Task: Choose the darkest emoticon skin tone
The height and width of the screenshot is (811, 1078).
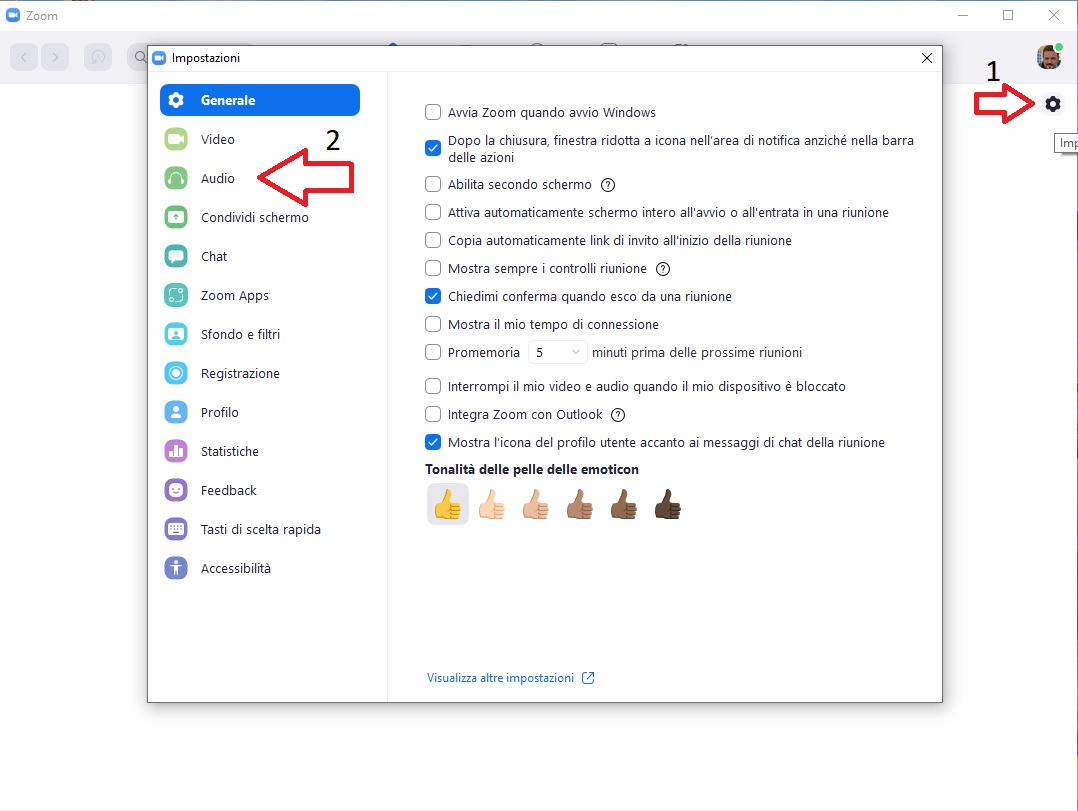Action: [x=667, y=505]
